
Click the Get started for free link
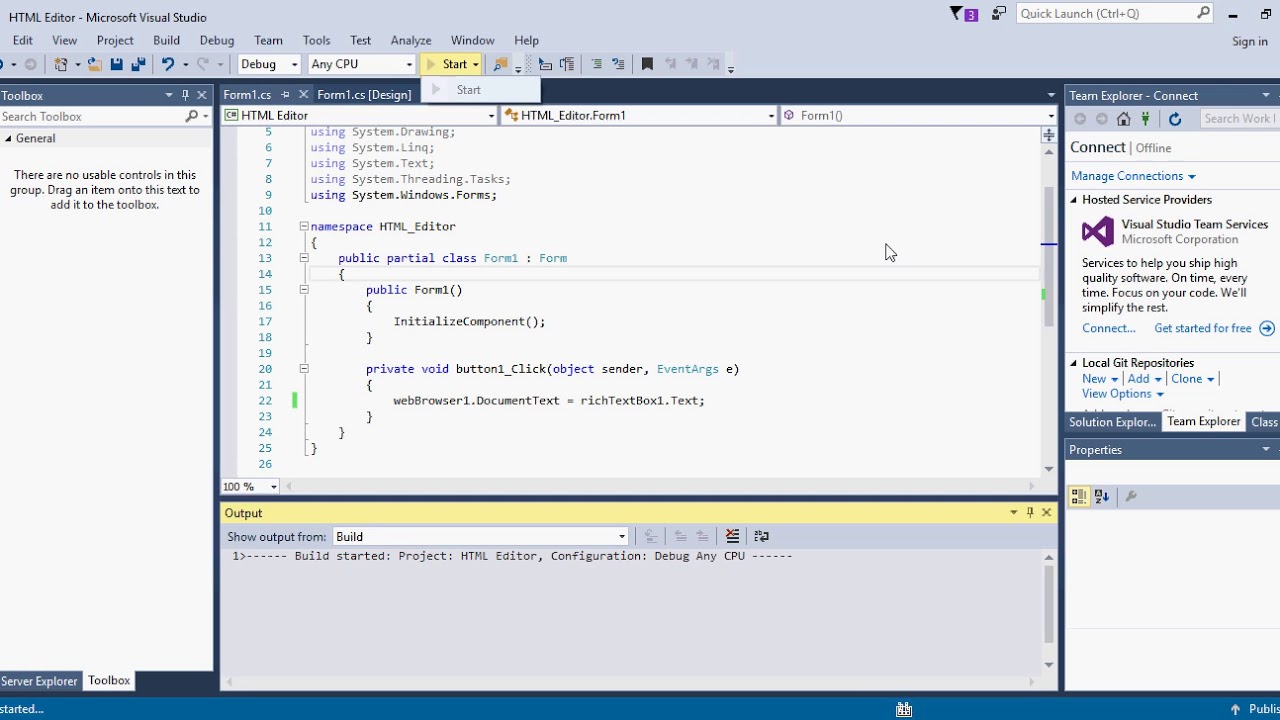click(1202, 328)
